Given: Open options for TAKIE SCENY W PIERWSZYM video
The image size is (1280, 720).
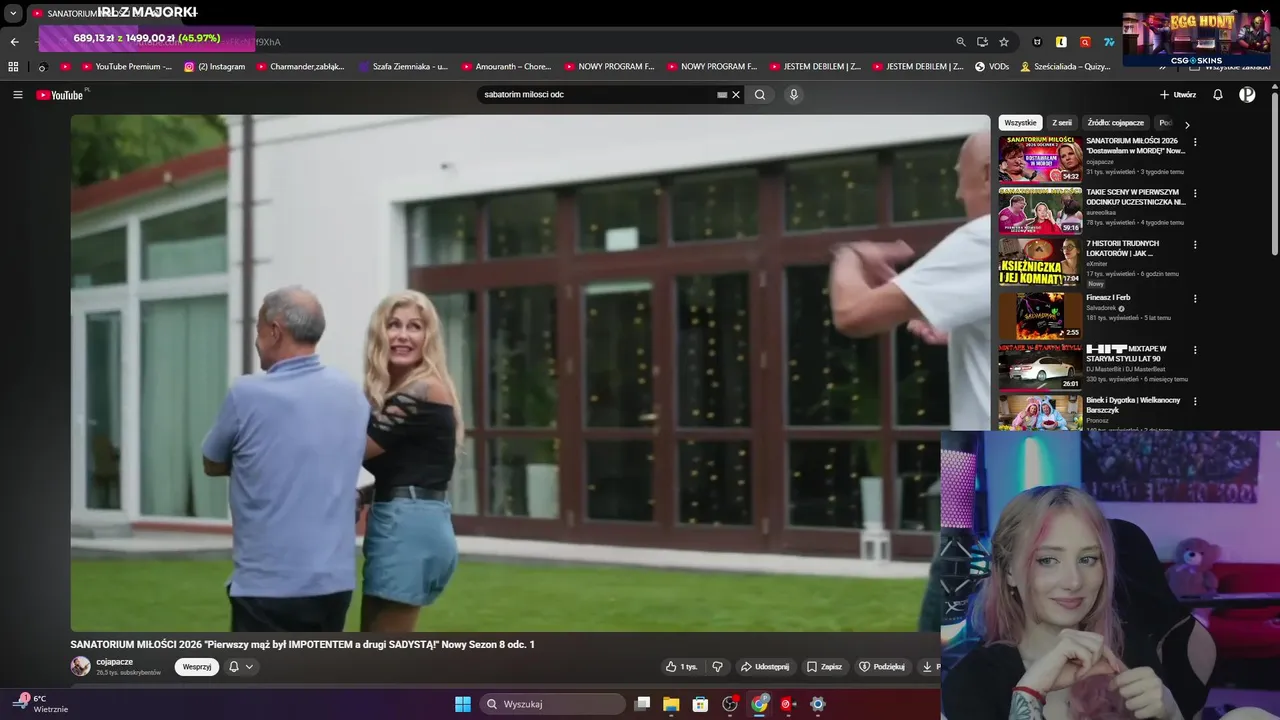Looking at the screenshot, I should [1195, 193].
